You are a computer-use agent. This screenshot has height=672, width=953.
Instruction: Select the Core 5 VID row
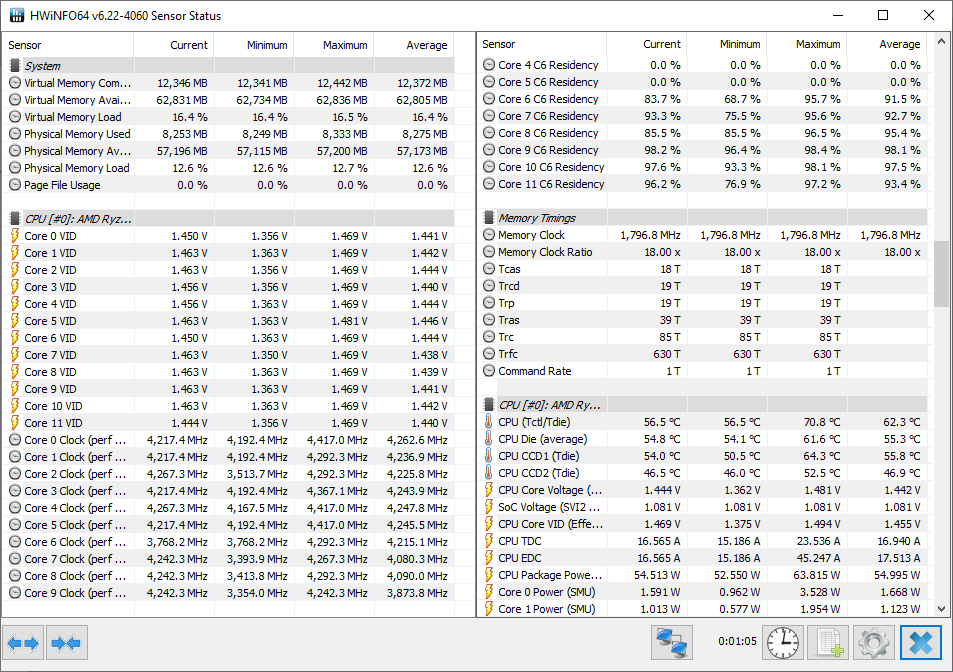click(x=229, y=321)
